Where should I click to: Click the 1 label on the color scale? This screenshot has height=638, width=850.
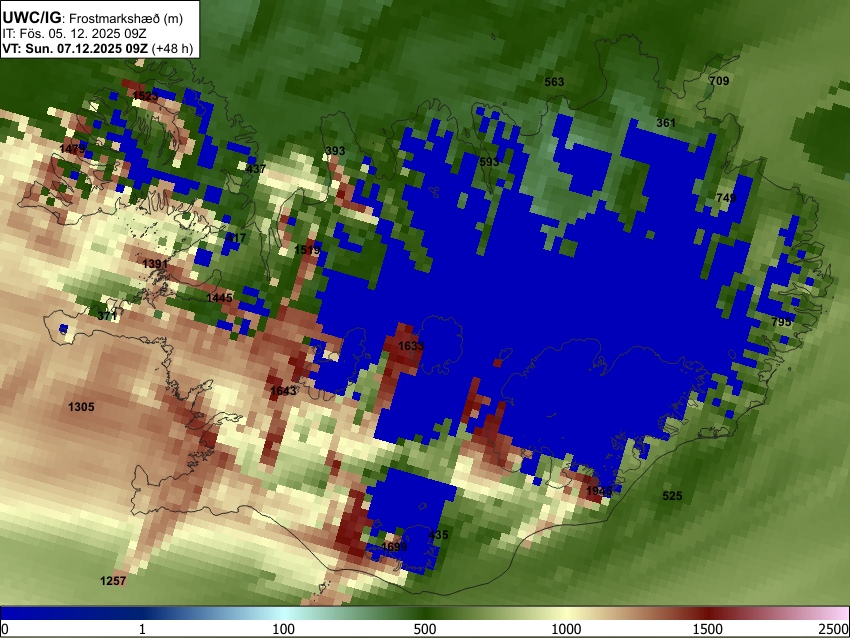click(x=142, y=629)
